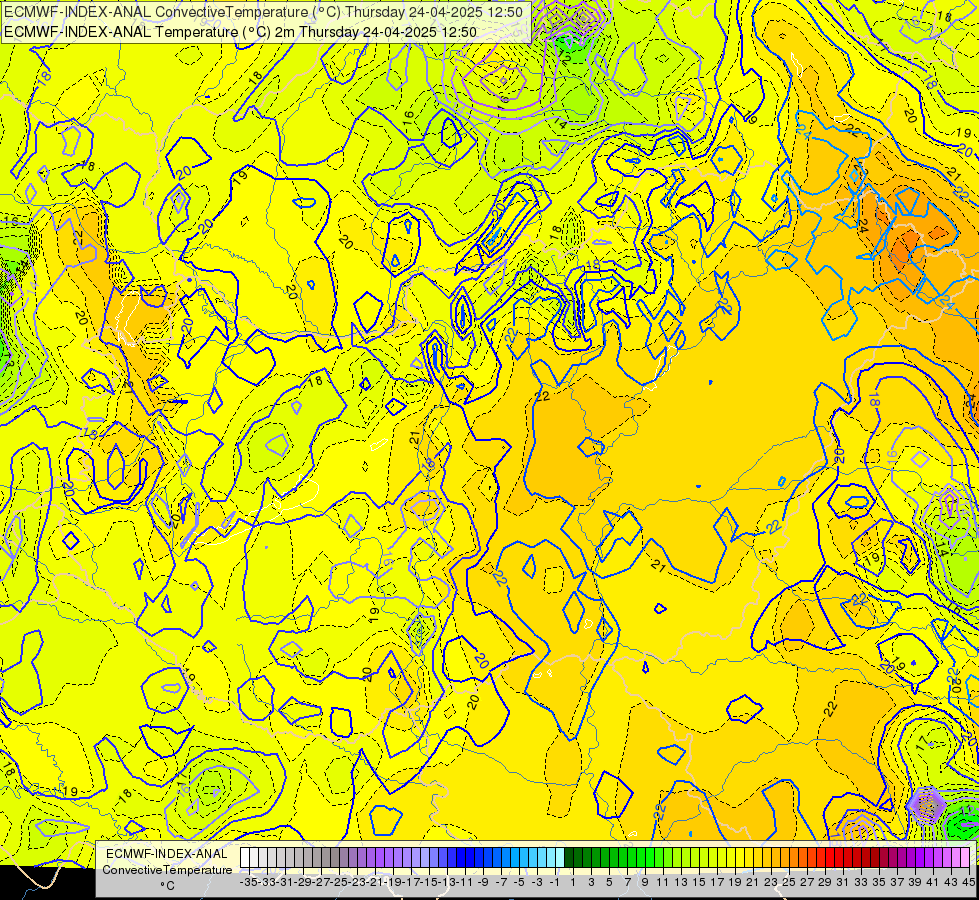Click the ConvectiveTemperature title line at the top
Image resolution: width=979 pixels, height=900 pixels.
tap(263, 12)
